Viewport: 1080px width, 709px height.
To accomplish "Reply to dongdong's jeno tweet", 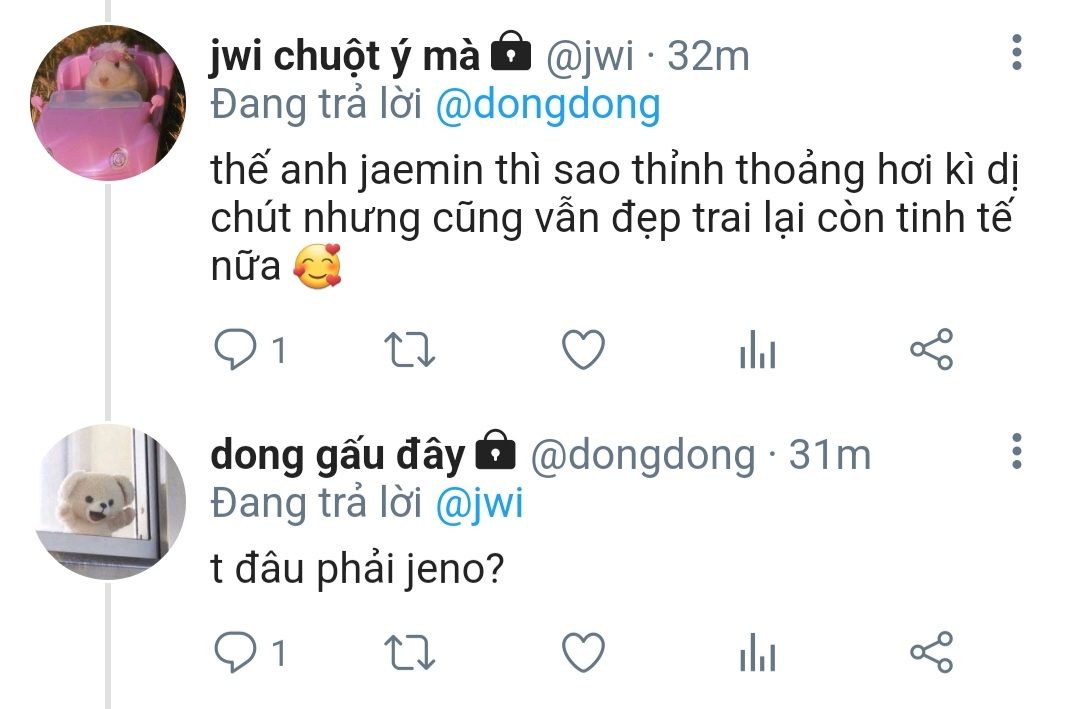I will pyautogui.click(x=236, y=652).
